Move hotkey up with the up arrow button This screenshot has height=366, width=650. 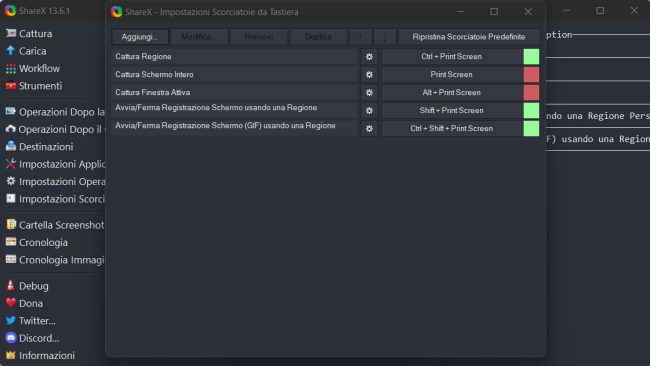pyautogui.click(x=360, y=37)
